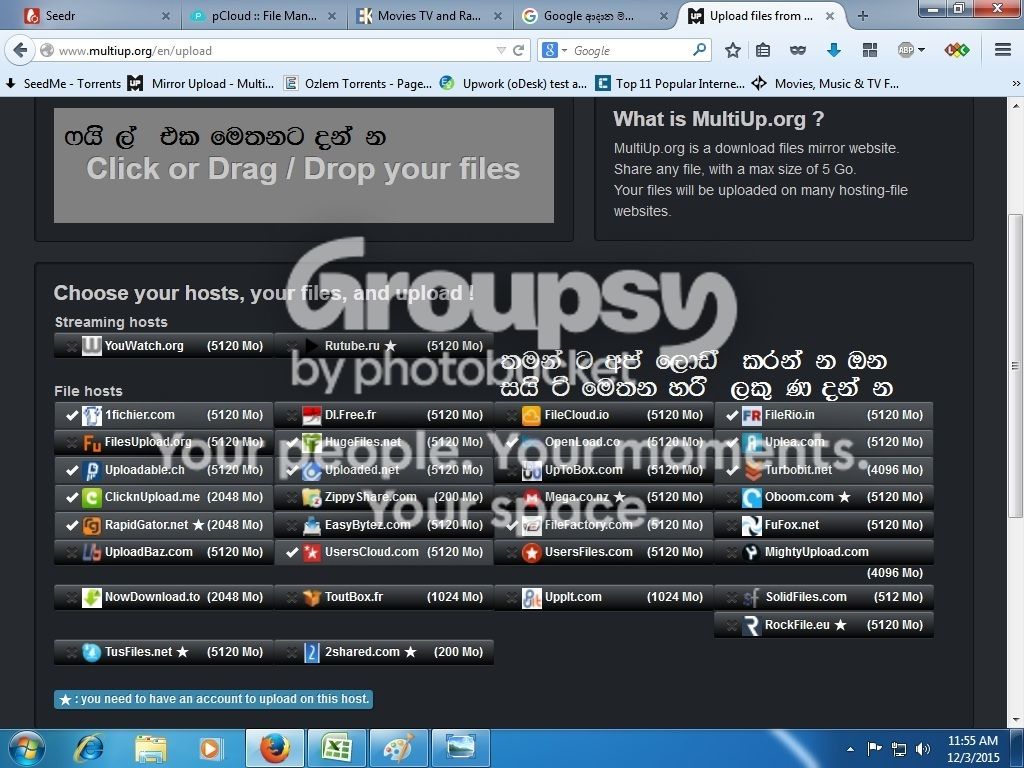Open Upwork (oDesk) test bookmark
This screenshot has height=768, width=1024.
click(x=513, y=84)
